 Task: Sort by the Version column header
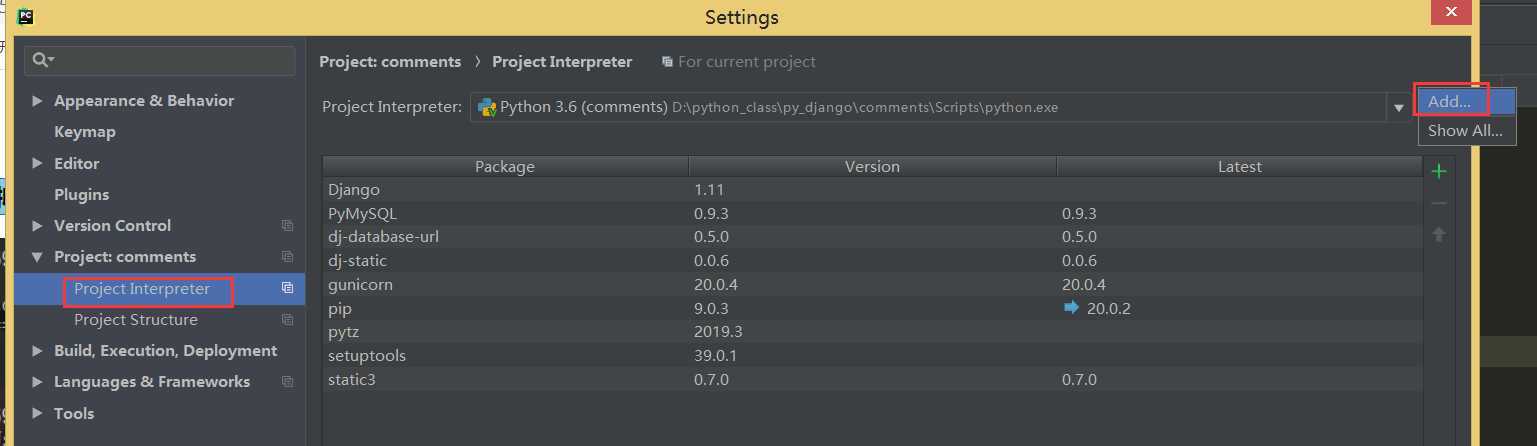pyautogui.click(x=872, y=167)
